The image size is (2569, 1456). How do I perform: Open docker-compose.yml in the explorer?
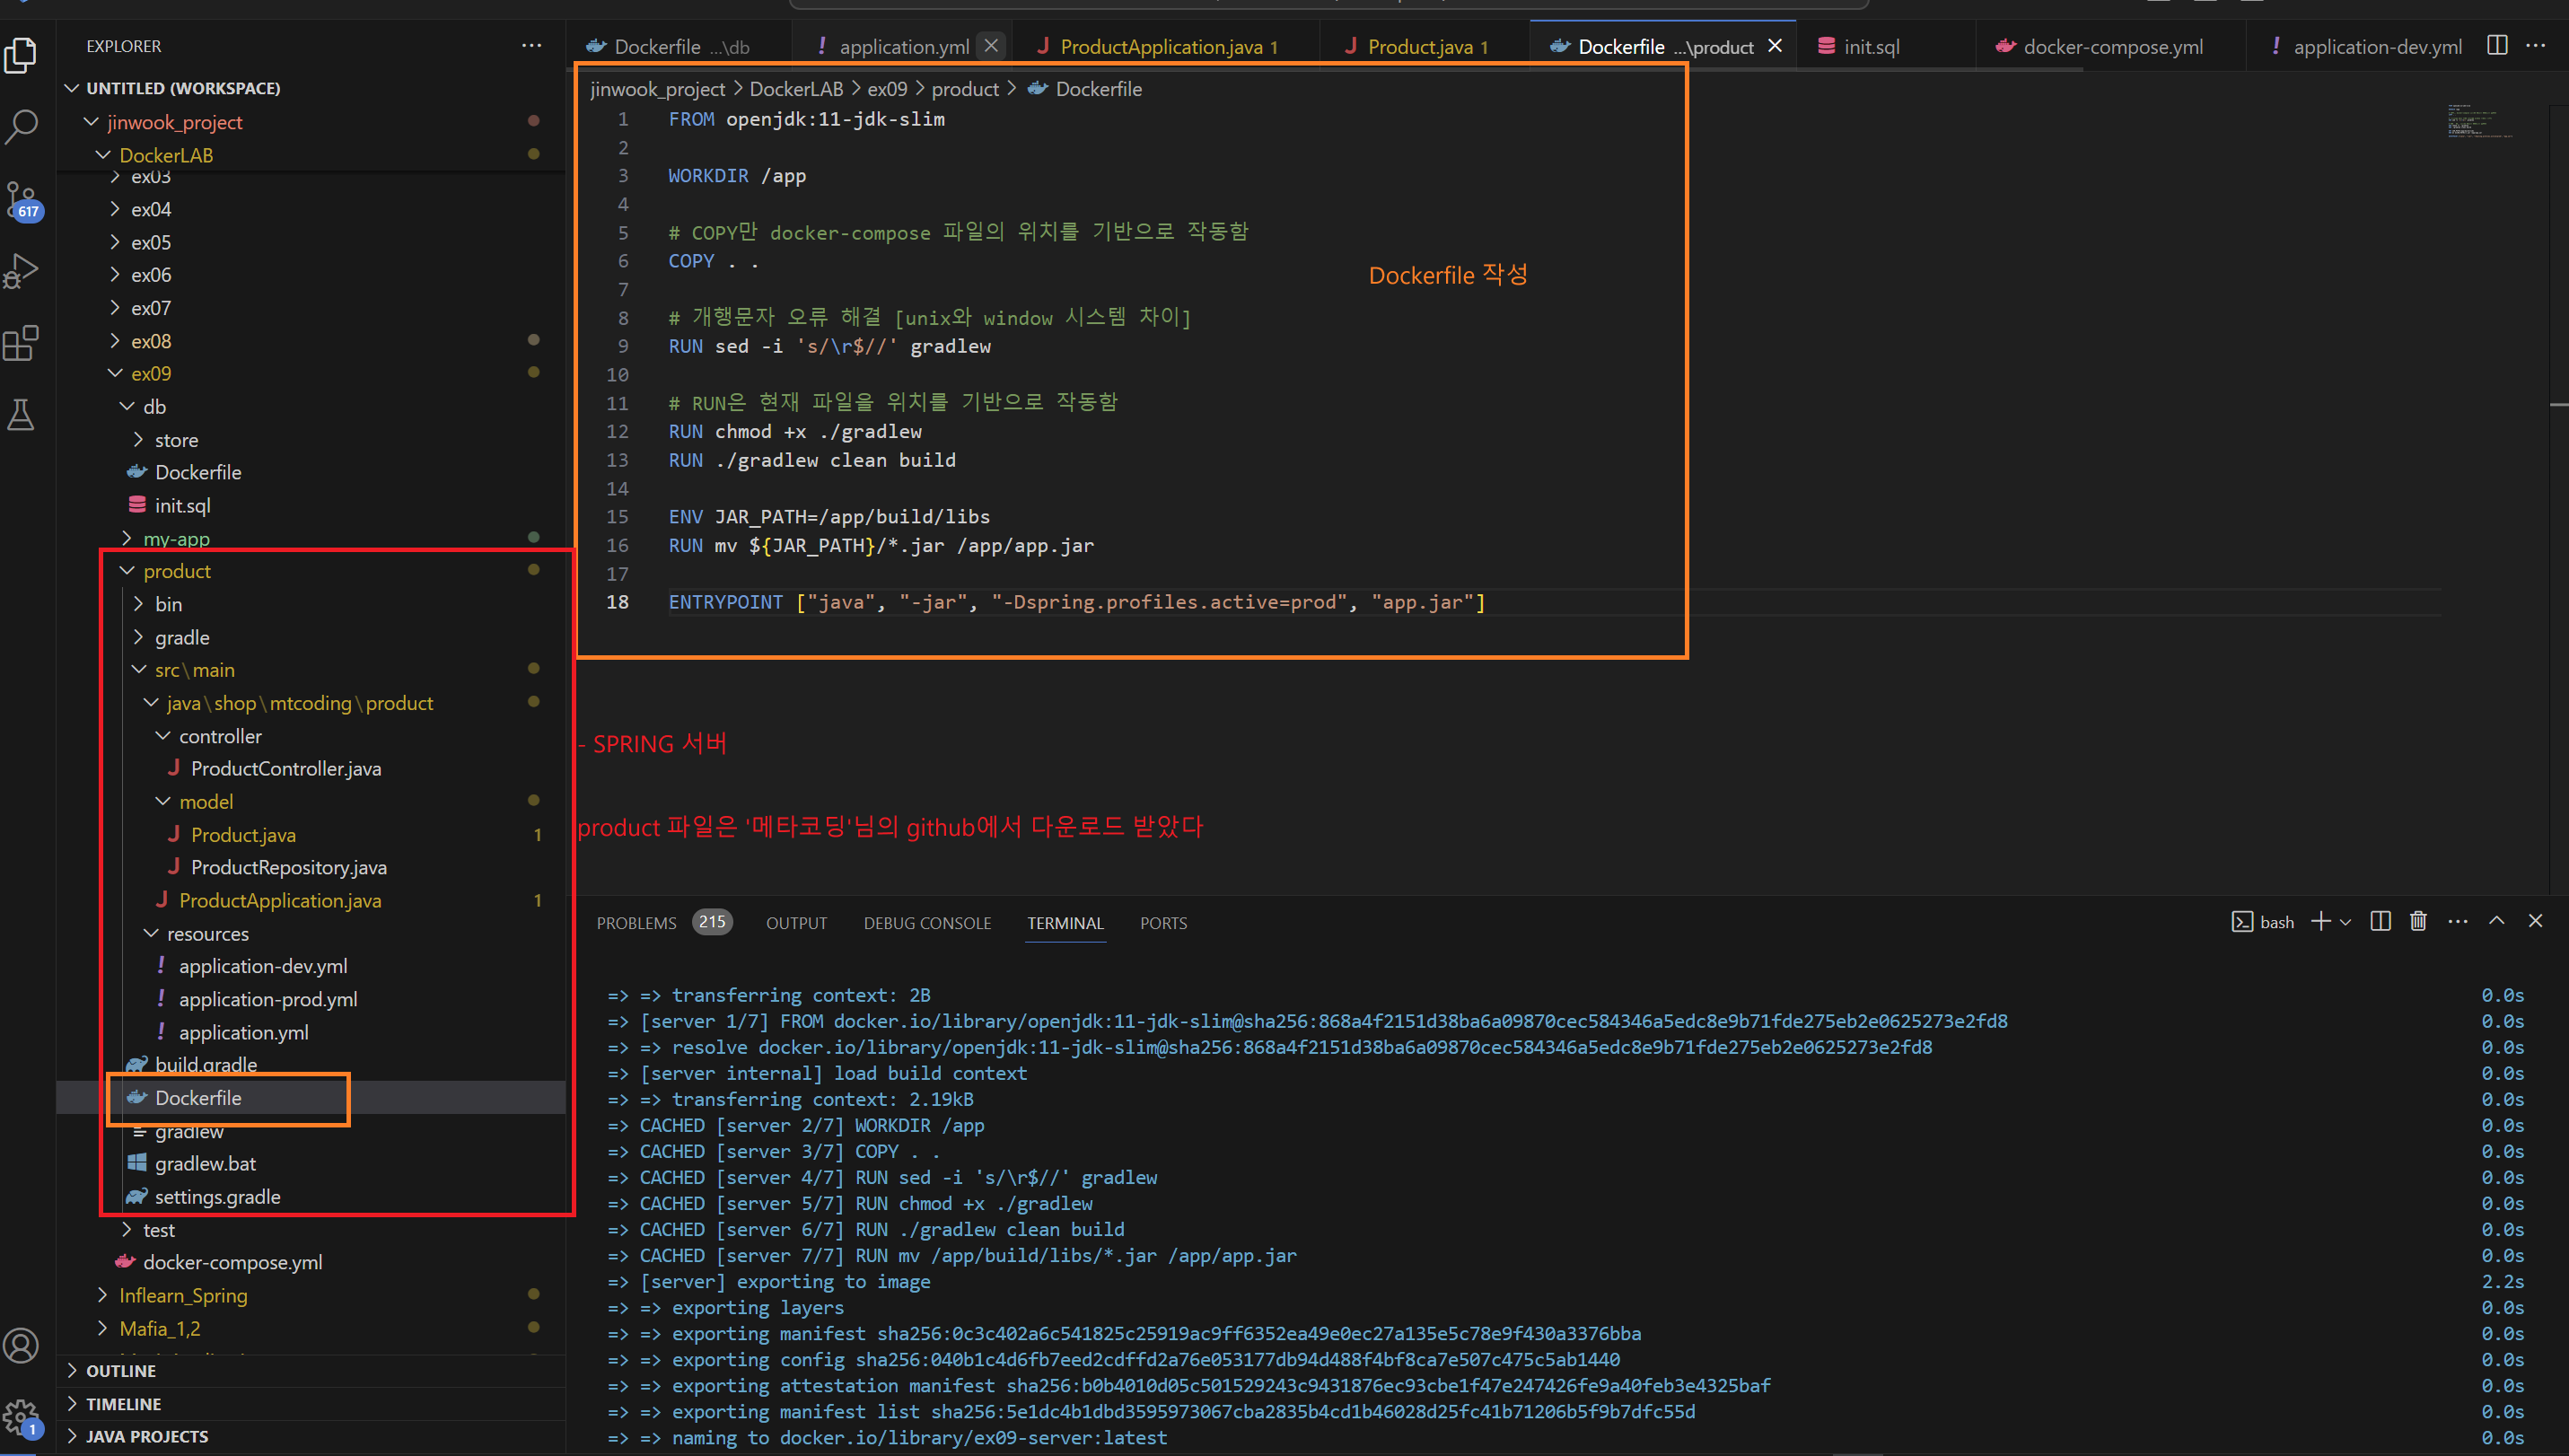(x=232, y=1263)
